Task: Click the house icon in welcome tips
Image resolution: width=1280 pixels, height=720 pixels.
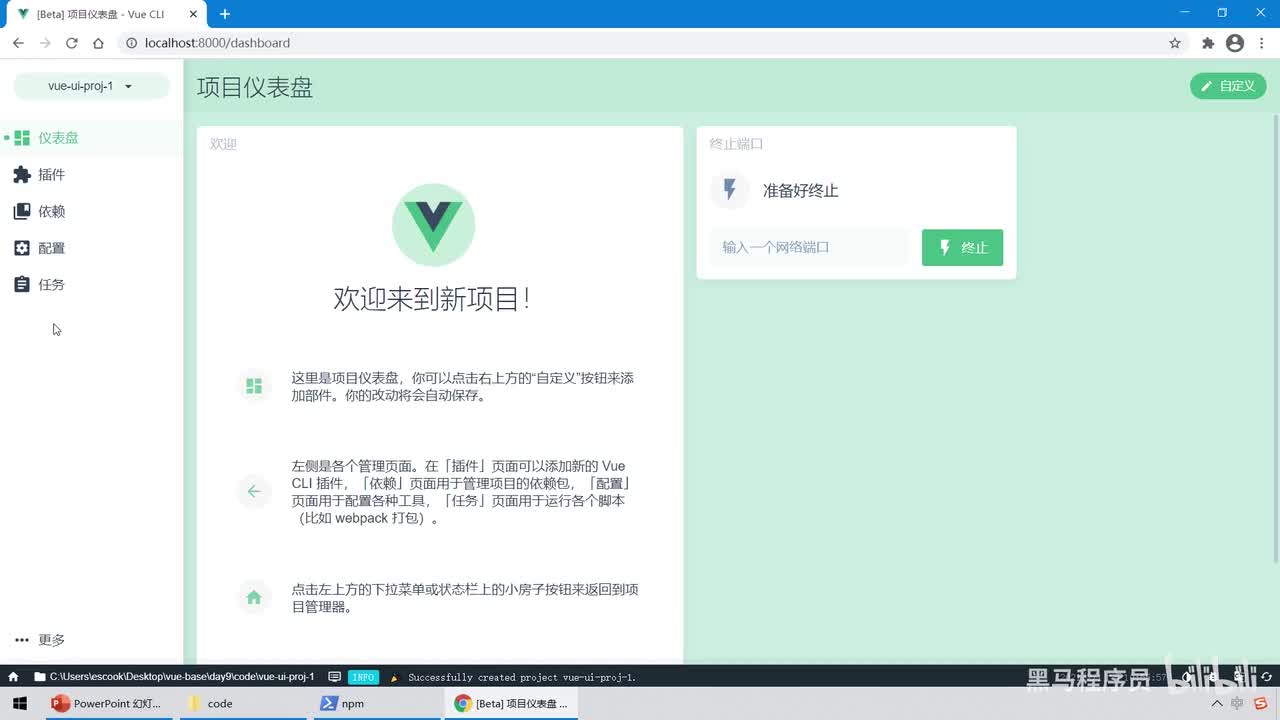Action: coord(254,597)
